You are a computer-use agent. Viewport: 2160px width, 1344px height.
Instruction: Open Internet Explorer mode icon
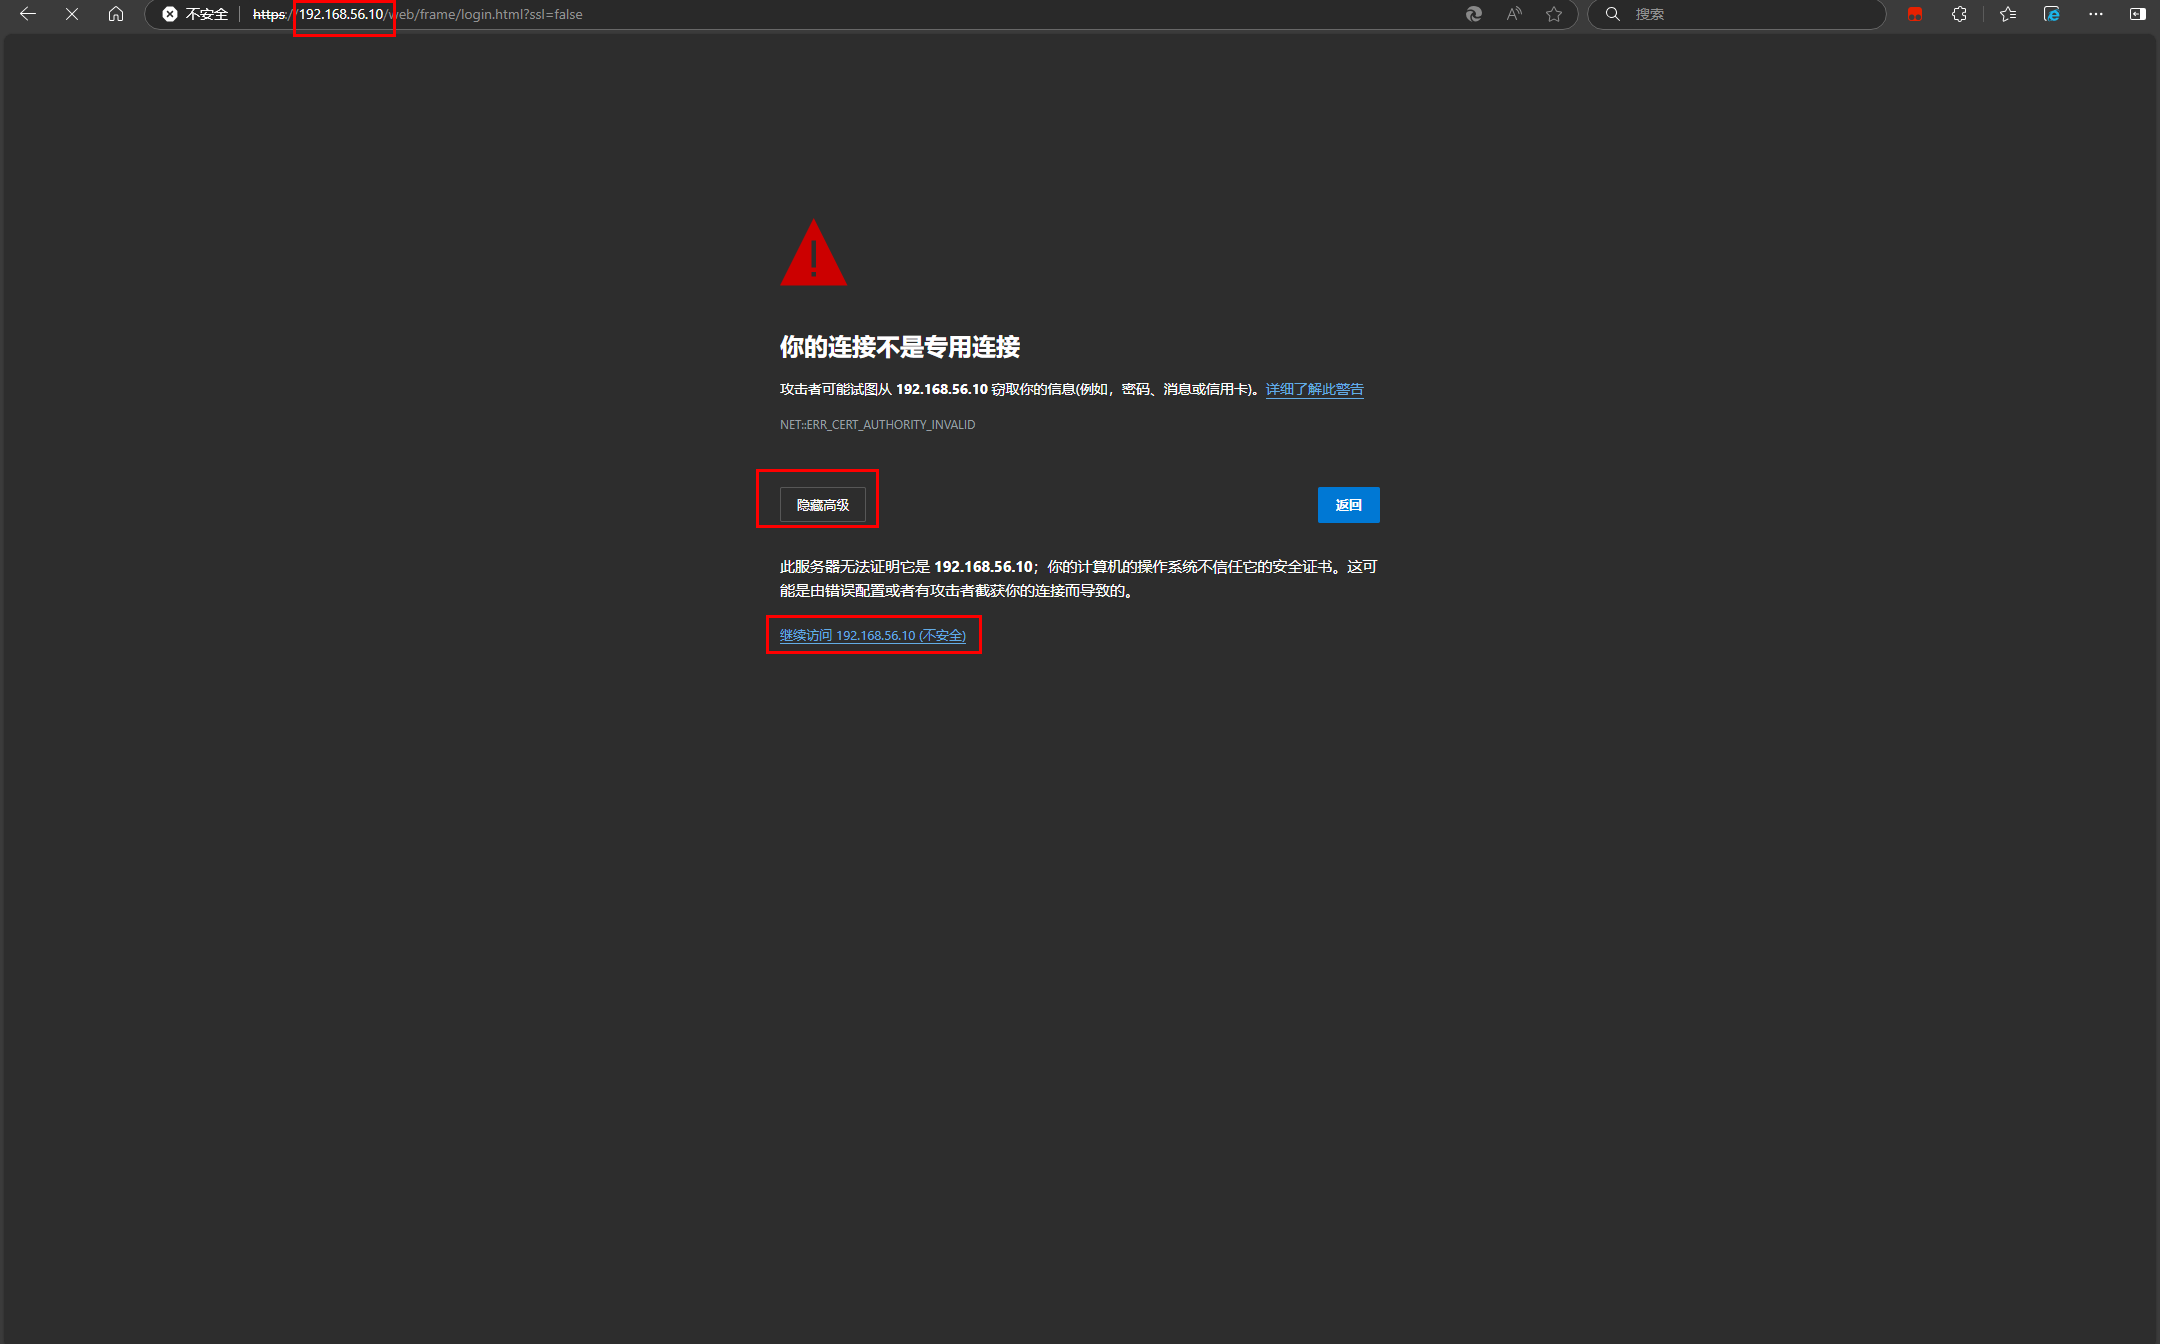point(2052,14)
